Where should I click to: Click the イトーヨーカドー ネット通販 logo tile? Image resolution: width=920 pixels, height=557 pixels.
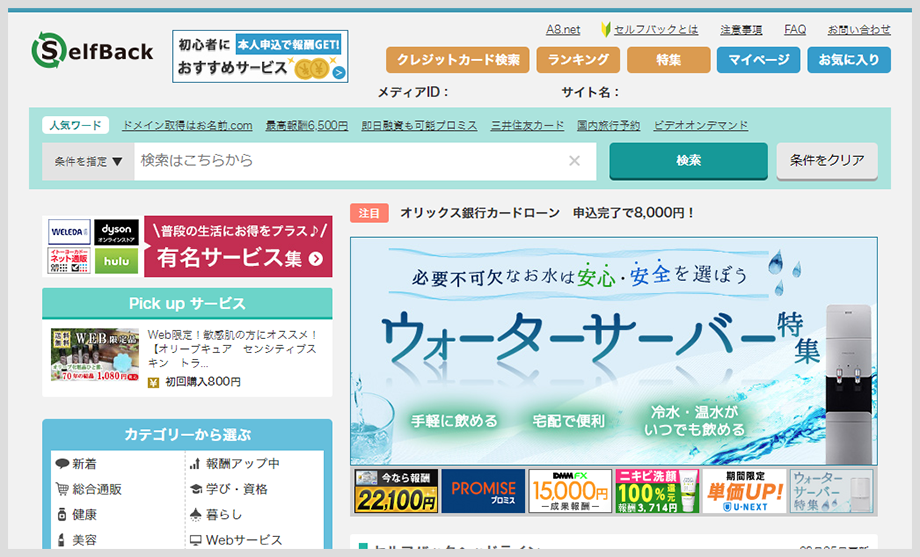click(x=69, y=261)
